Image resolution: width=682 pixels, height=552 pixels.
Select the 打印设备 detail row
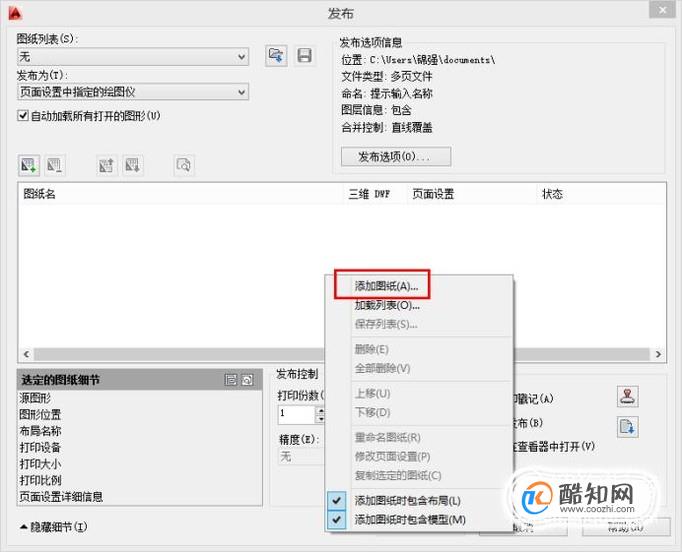(140, 448)
